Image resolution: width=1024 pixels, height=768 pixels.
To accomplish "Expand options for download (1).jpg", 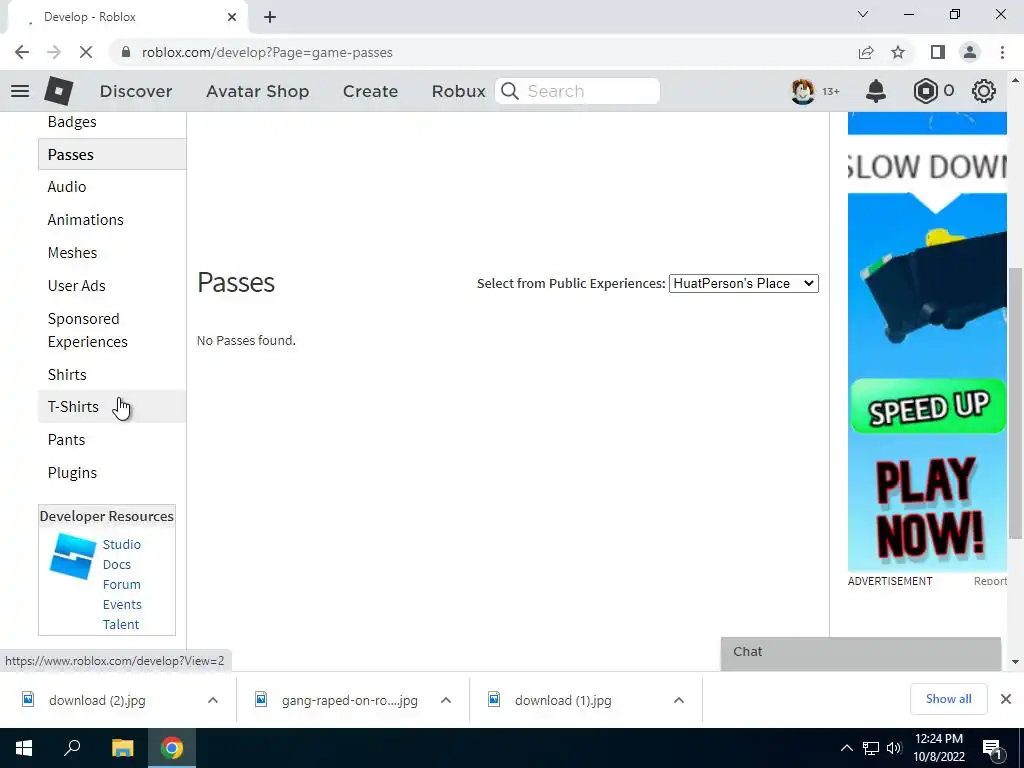I will 679,700.
